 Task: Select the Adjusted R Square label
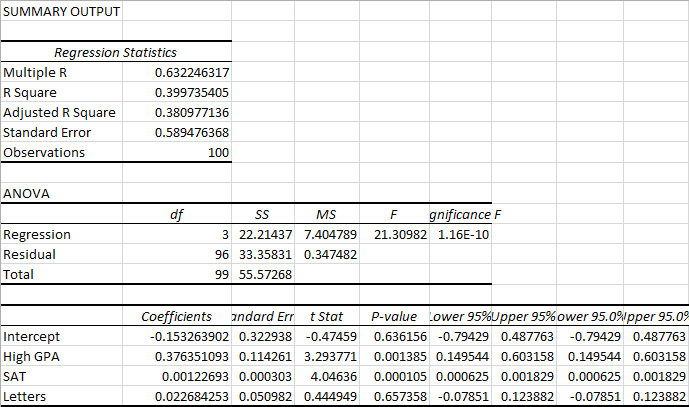click(62, 113)
